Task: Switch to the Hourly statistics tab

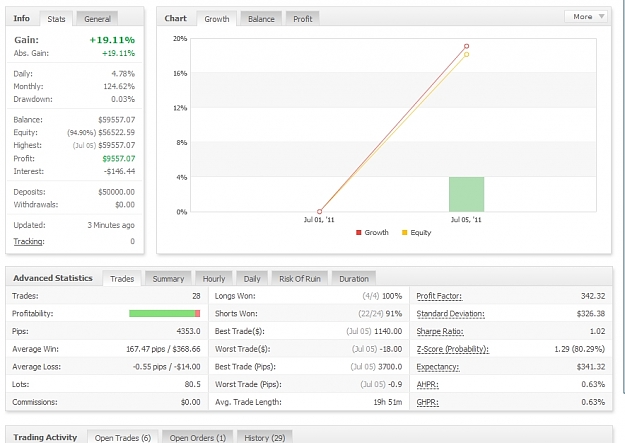Action: point(214,279)
